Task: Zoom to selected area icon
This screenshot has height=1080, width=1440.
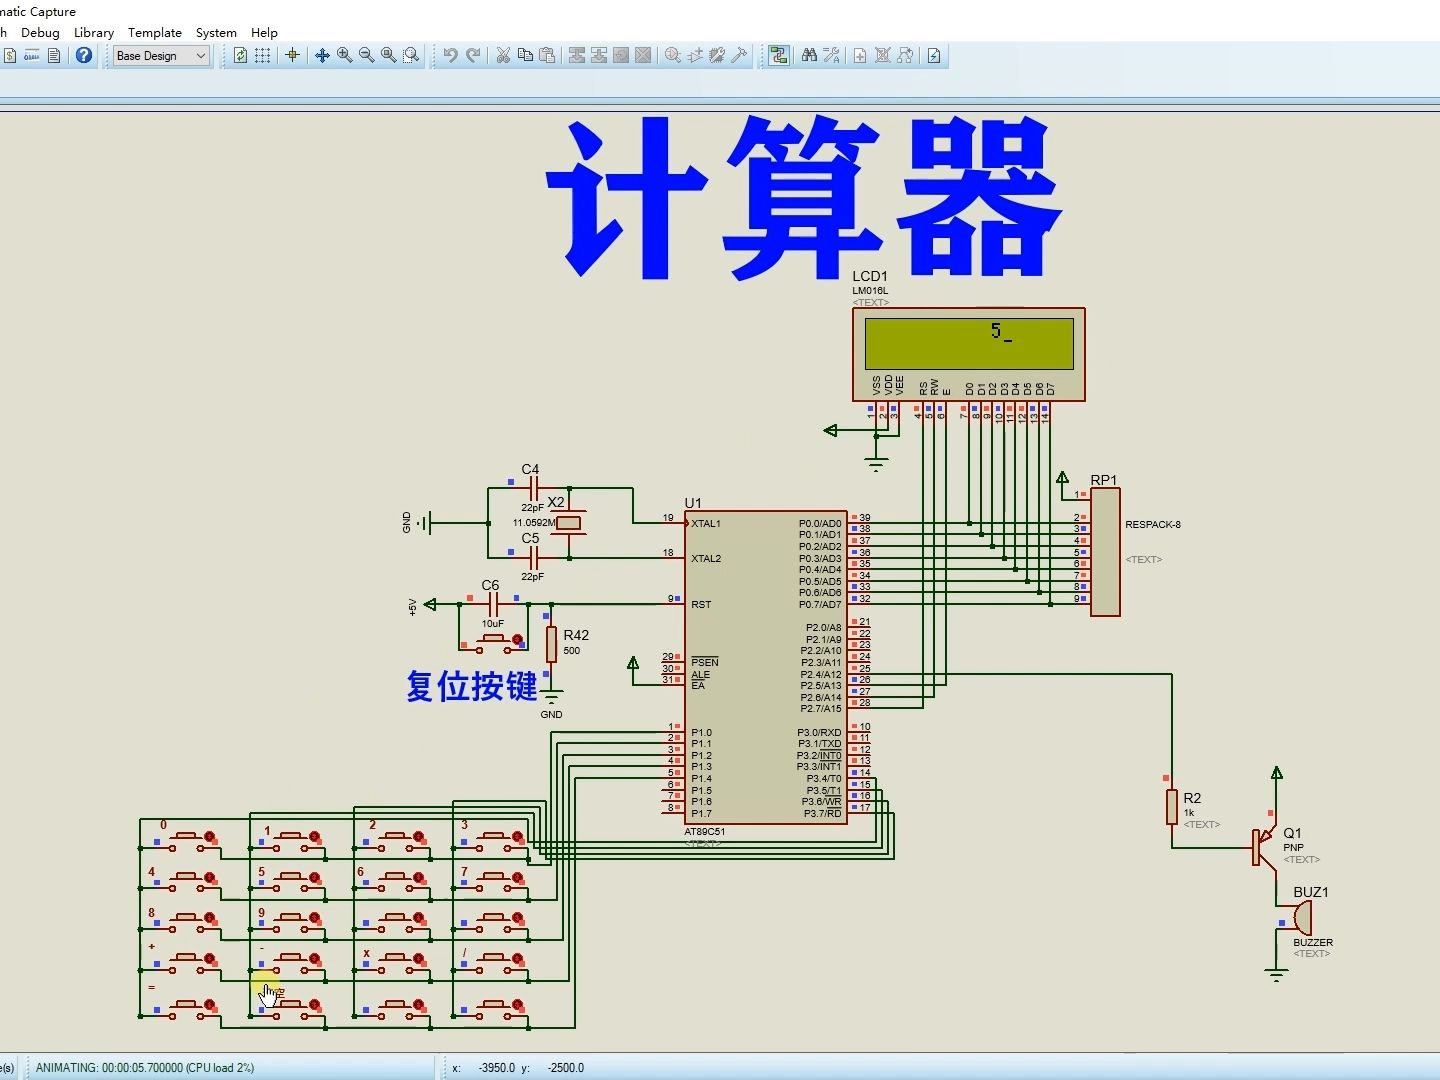Action: 411,56
